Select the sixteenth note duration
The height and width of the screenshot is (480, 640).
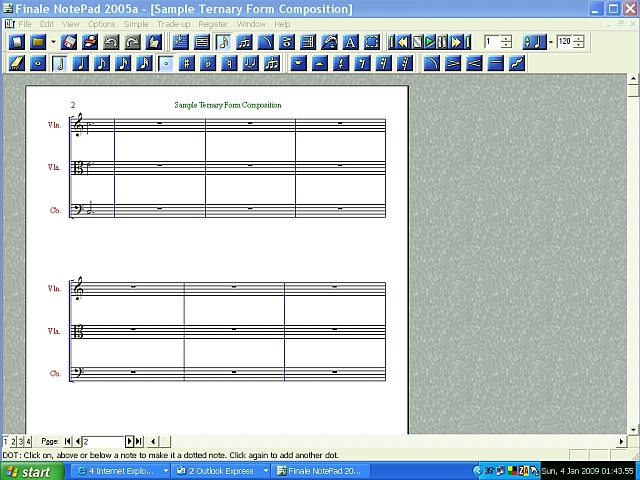pos(123,64)
